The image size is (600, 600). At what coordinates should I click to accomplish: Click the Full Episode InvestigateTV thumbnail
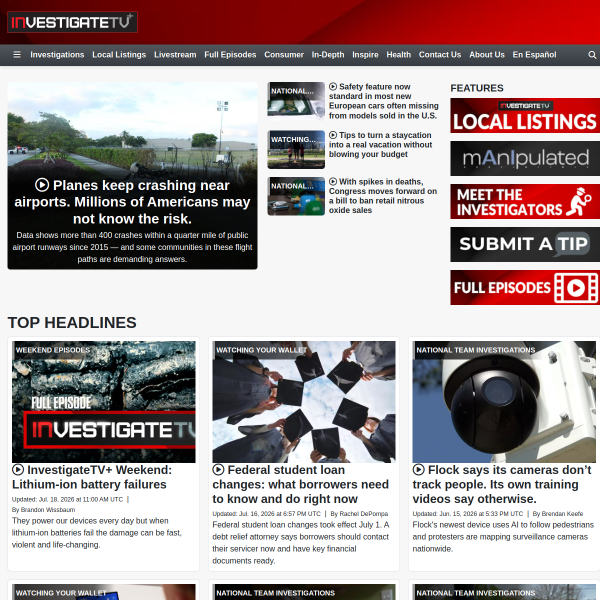click(104, 402)
